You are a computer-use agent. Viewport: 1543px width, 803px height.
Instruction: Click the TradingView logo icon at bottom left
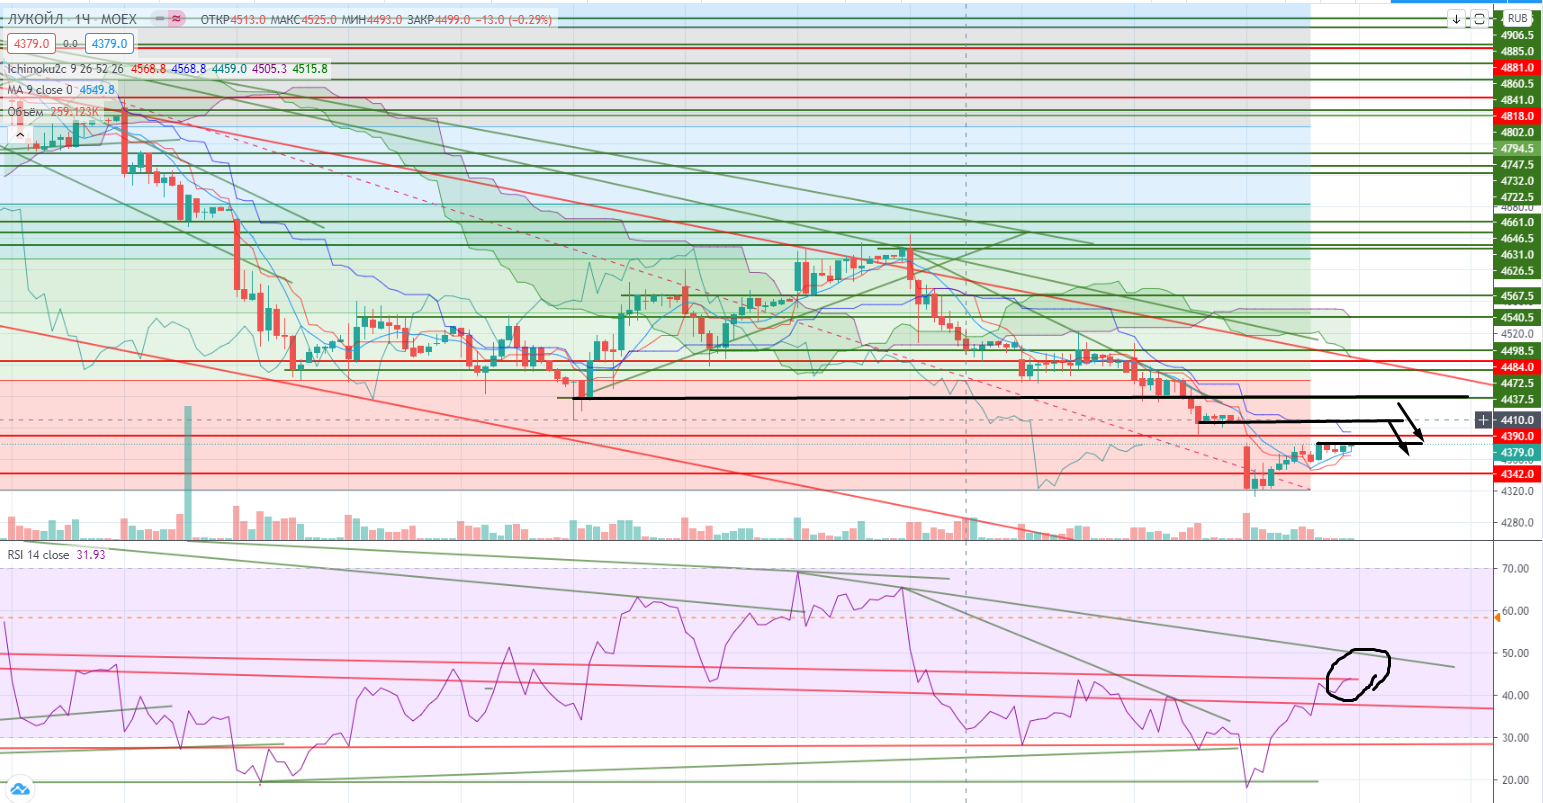point(18,788)
